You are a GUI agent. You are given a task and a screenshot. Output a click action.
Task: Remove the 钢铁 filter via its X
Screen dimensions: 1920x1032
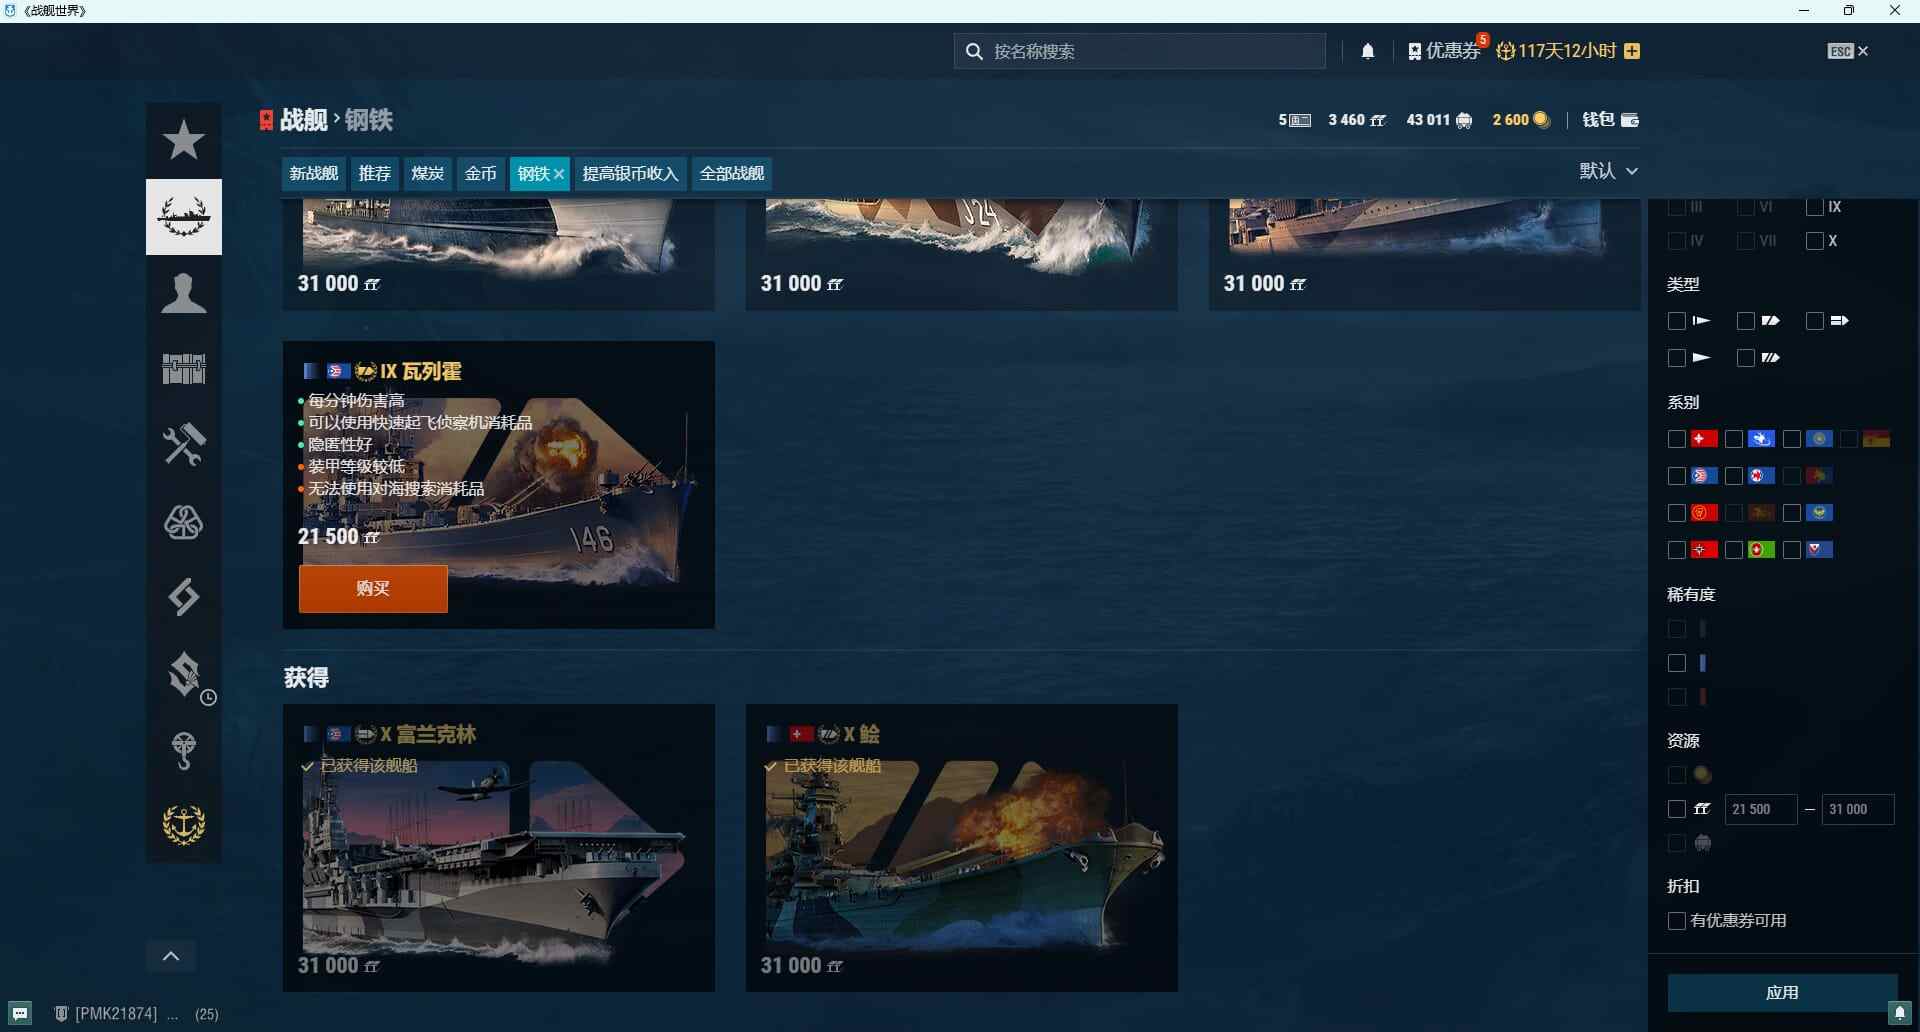[x=559, y=174]
